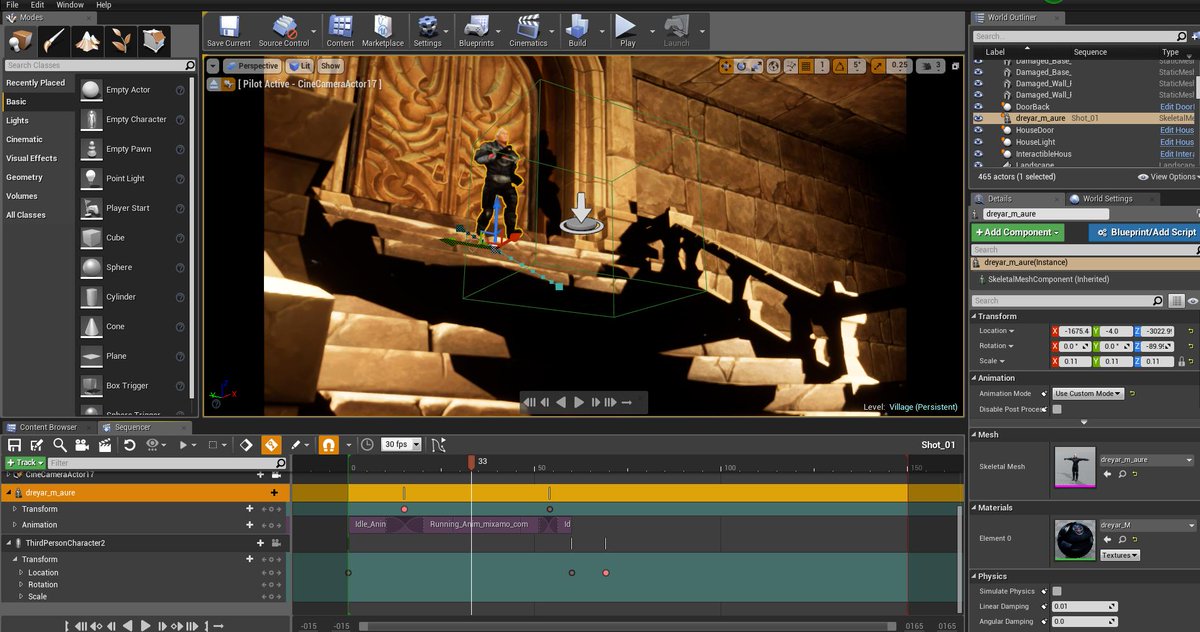Click Edit DoorBack link in outliner
1200x632 pixels.
click(1177, 107)
